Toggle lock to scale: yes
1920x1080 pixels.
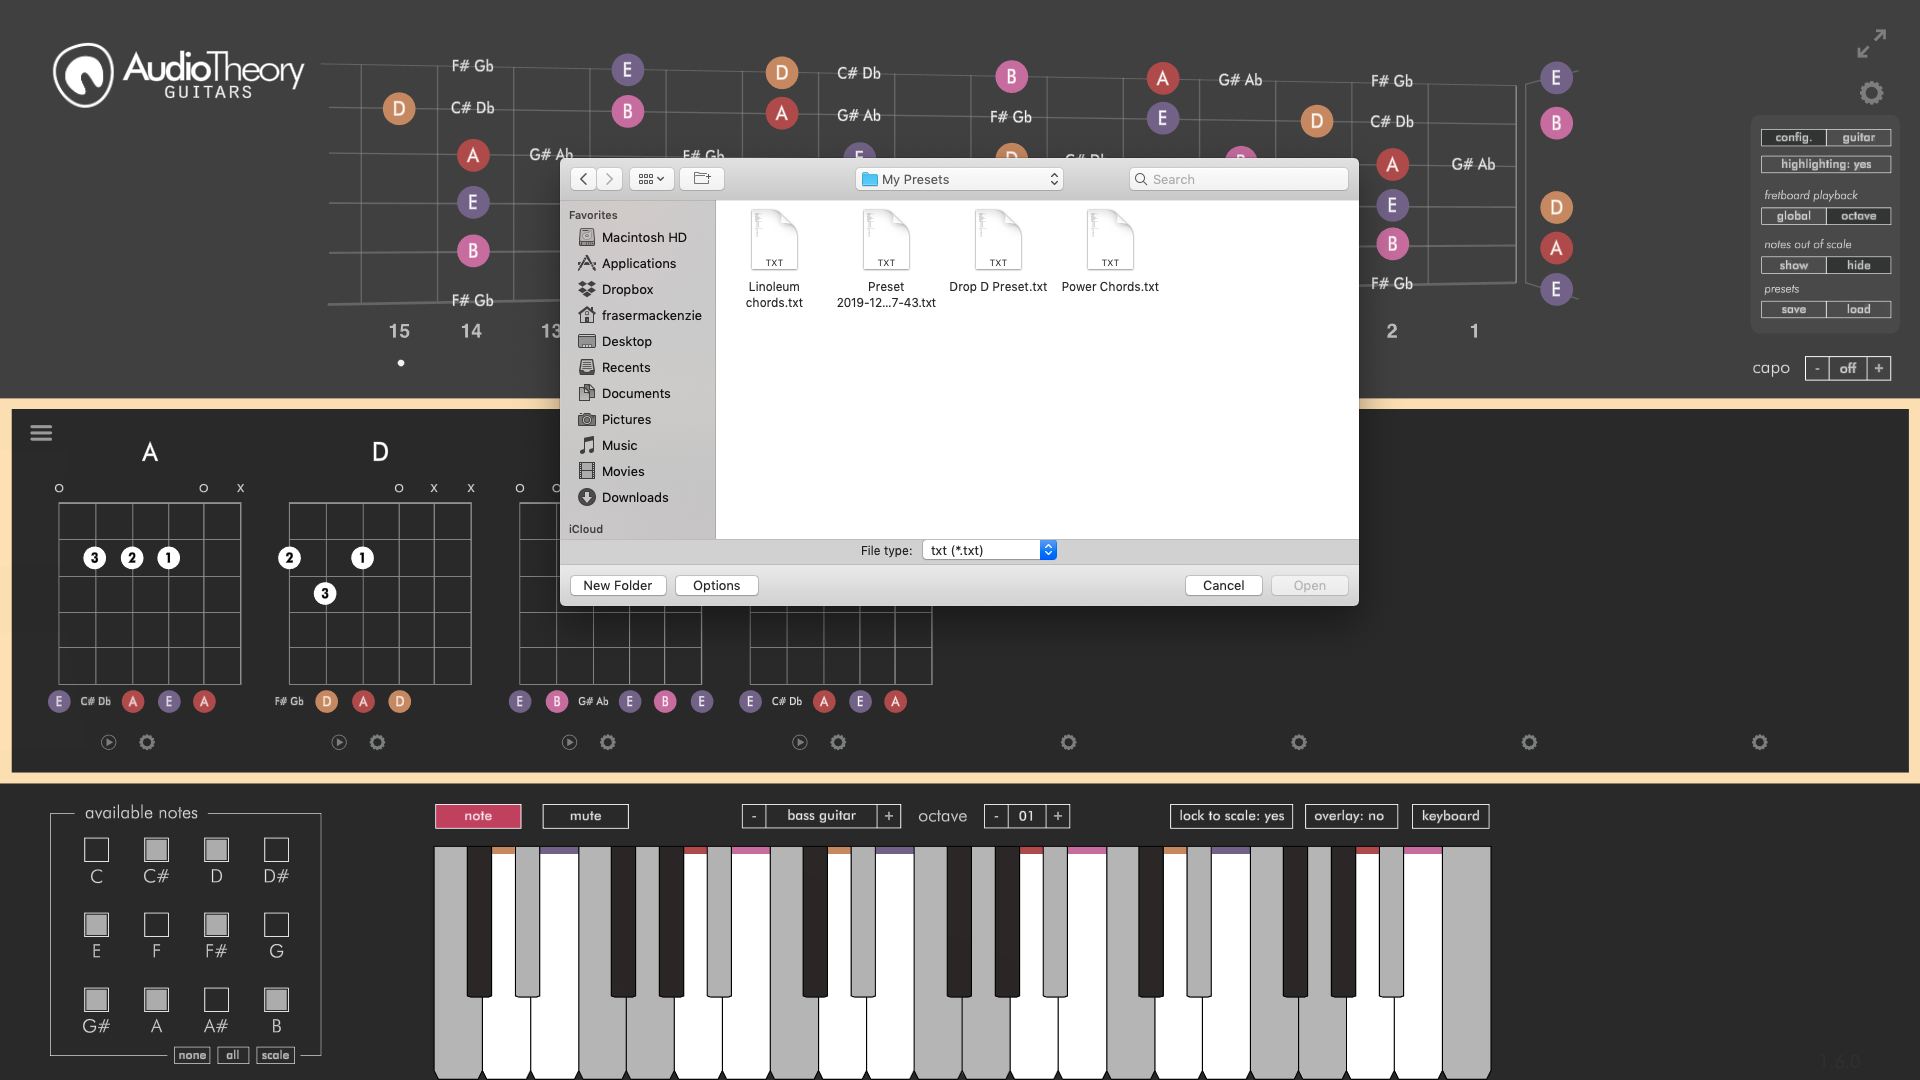point(1231,816)
